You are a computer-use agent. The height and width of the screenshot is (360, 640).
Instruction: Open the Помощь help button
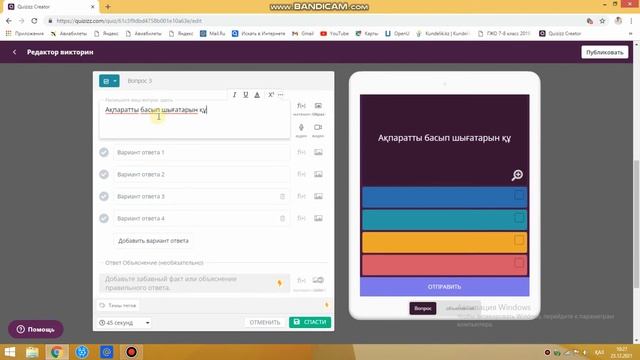[x=36, y=329]
